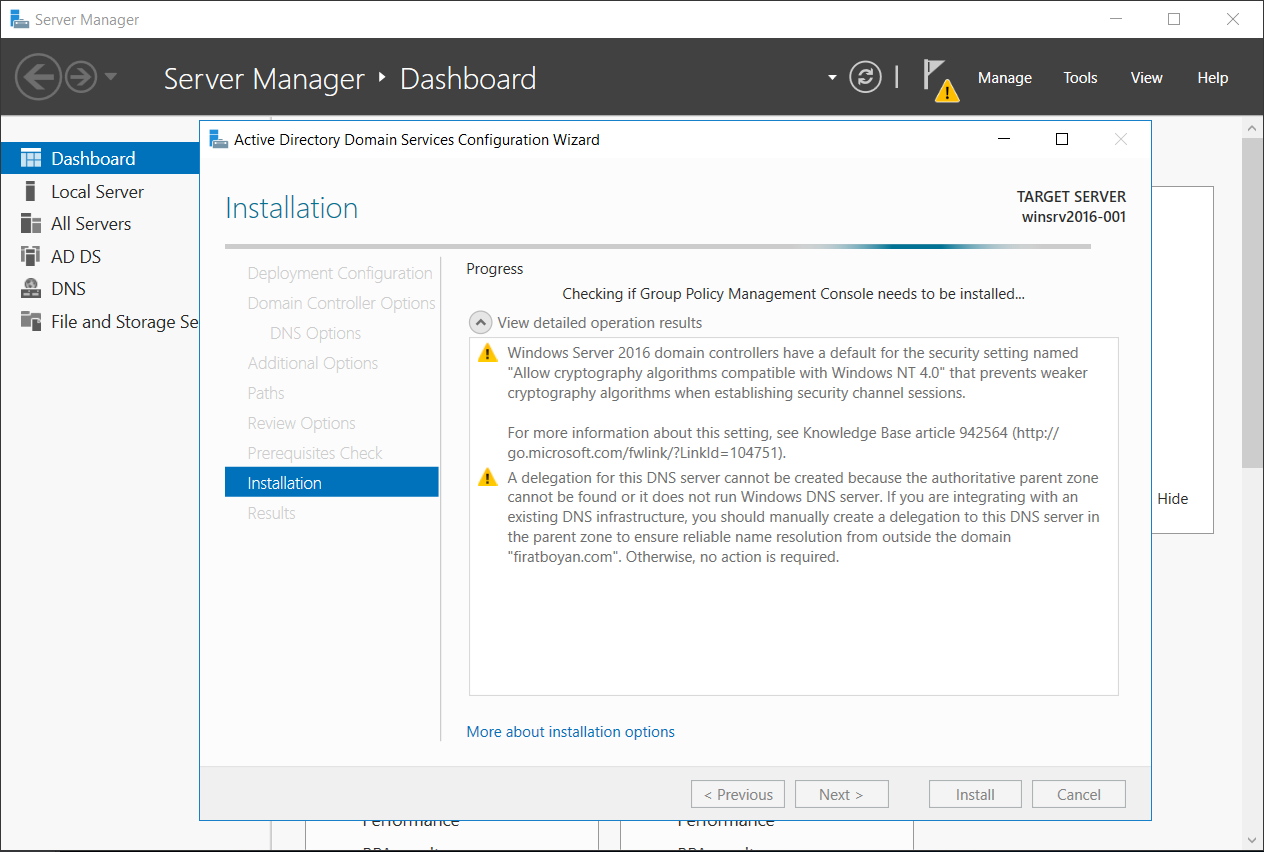Open More about installation options link
This screenshot has height=852, width=1264.
pyautogui.click(x=570, y=732)
